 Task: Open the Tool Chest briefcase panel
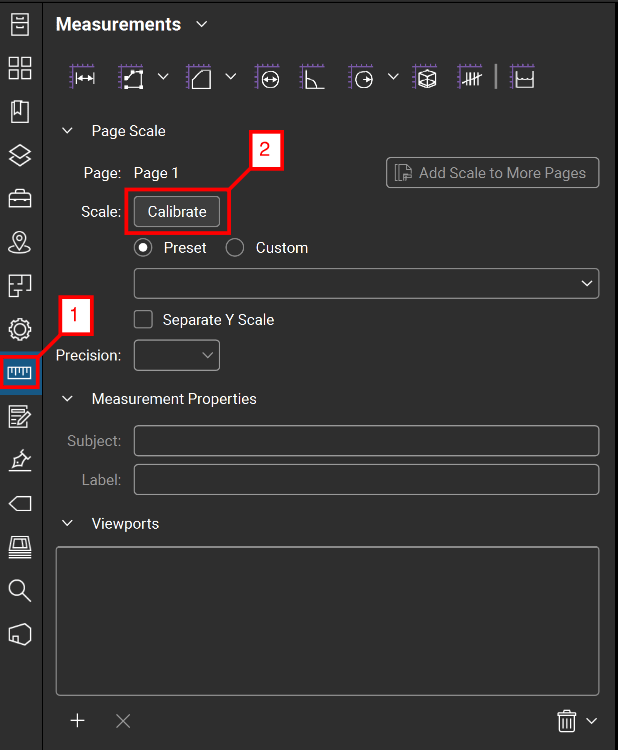pos(20,199)
